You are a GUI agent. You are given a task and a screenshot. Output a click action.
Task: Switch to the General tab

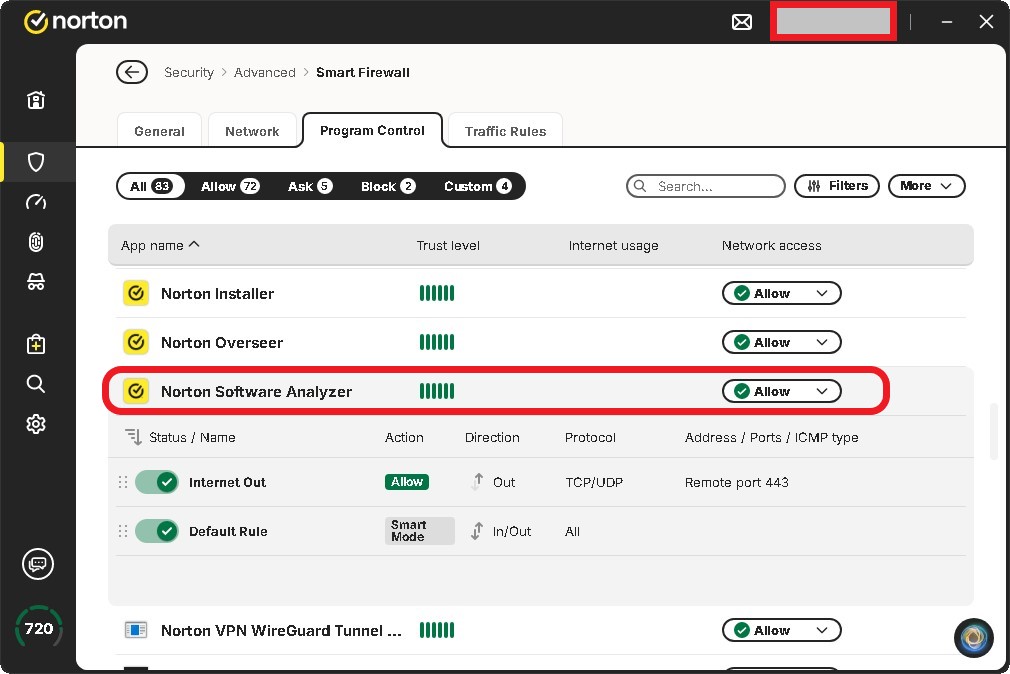point(159,131)
